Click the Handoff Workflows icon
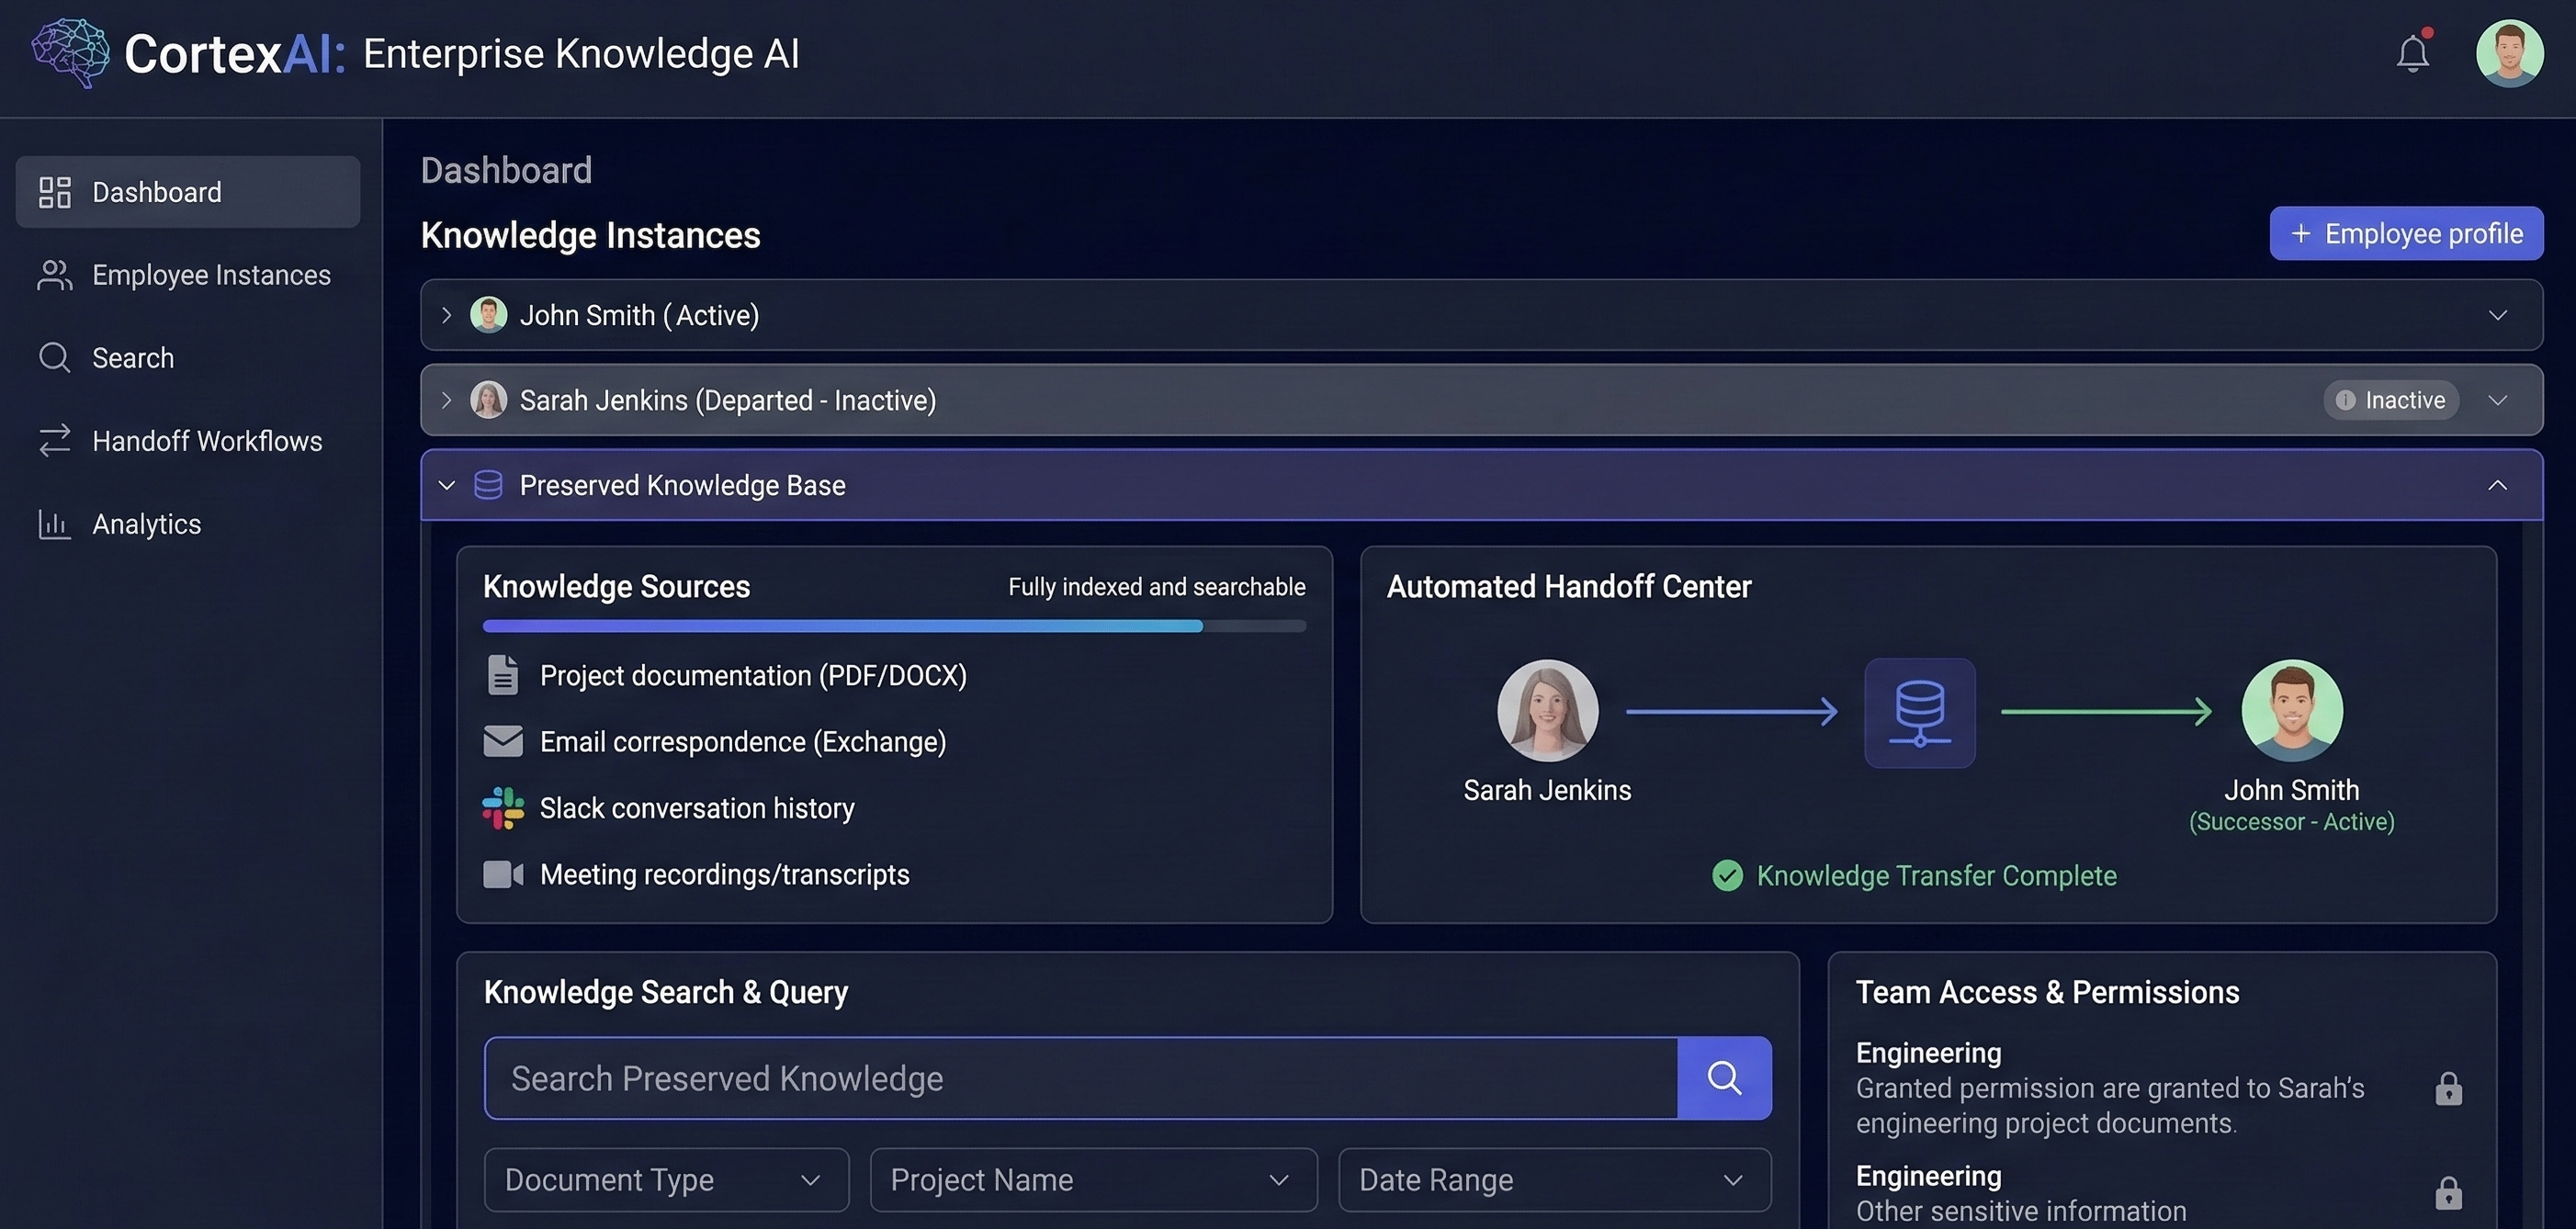 54,440
